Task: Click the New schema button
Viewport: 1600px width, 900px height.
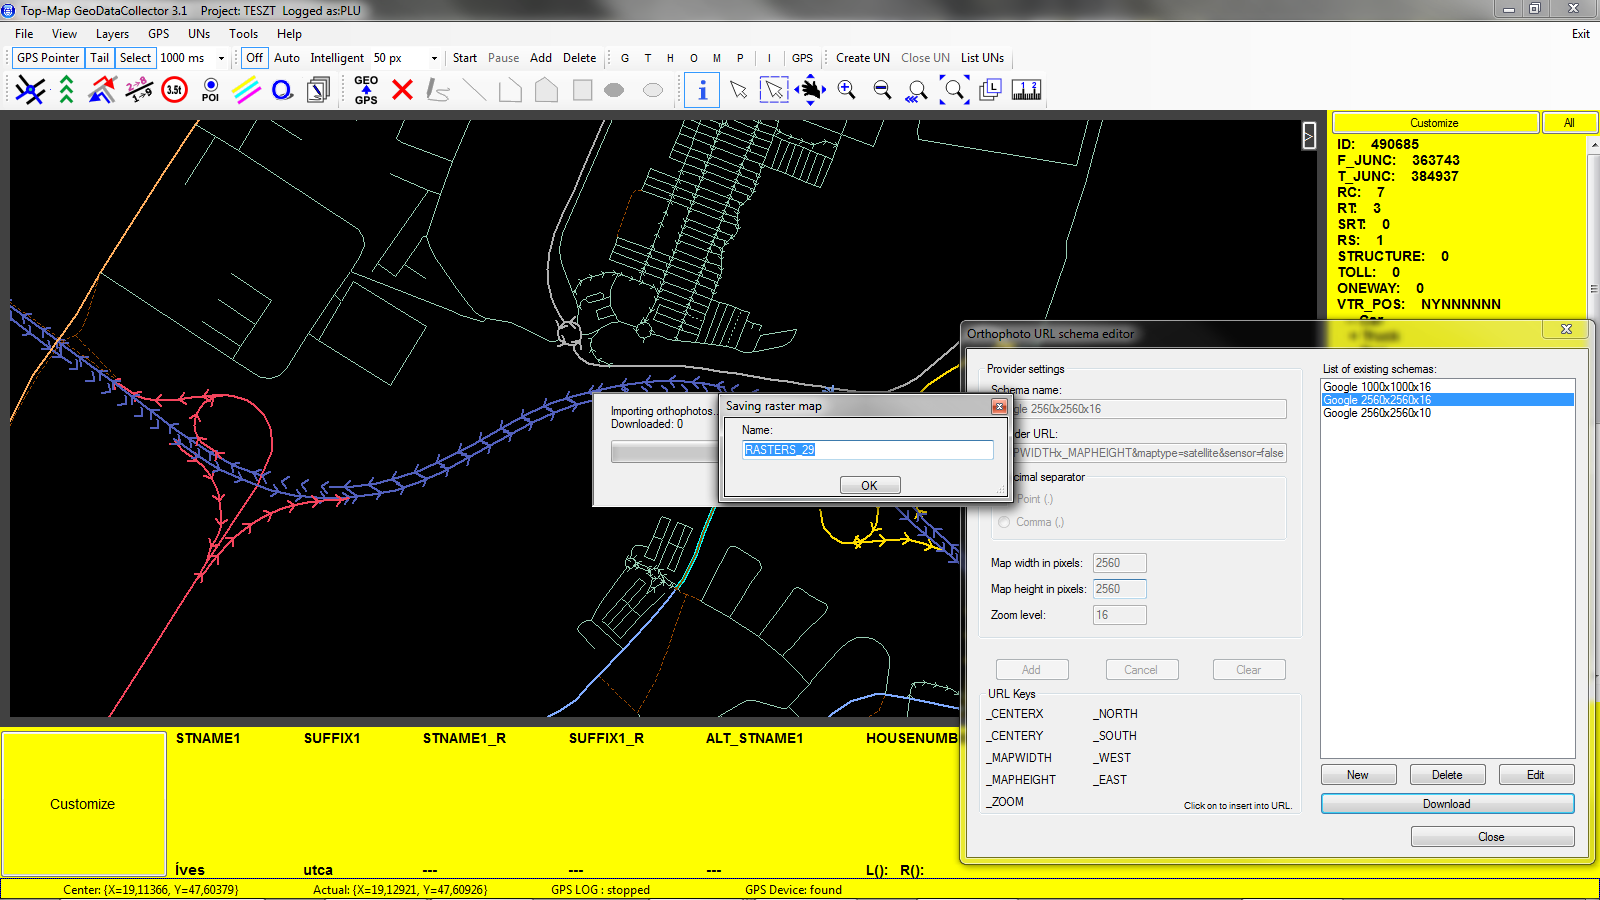Action: pos(1357,775)
